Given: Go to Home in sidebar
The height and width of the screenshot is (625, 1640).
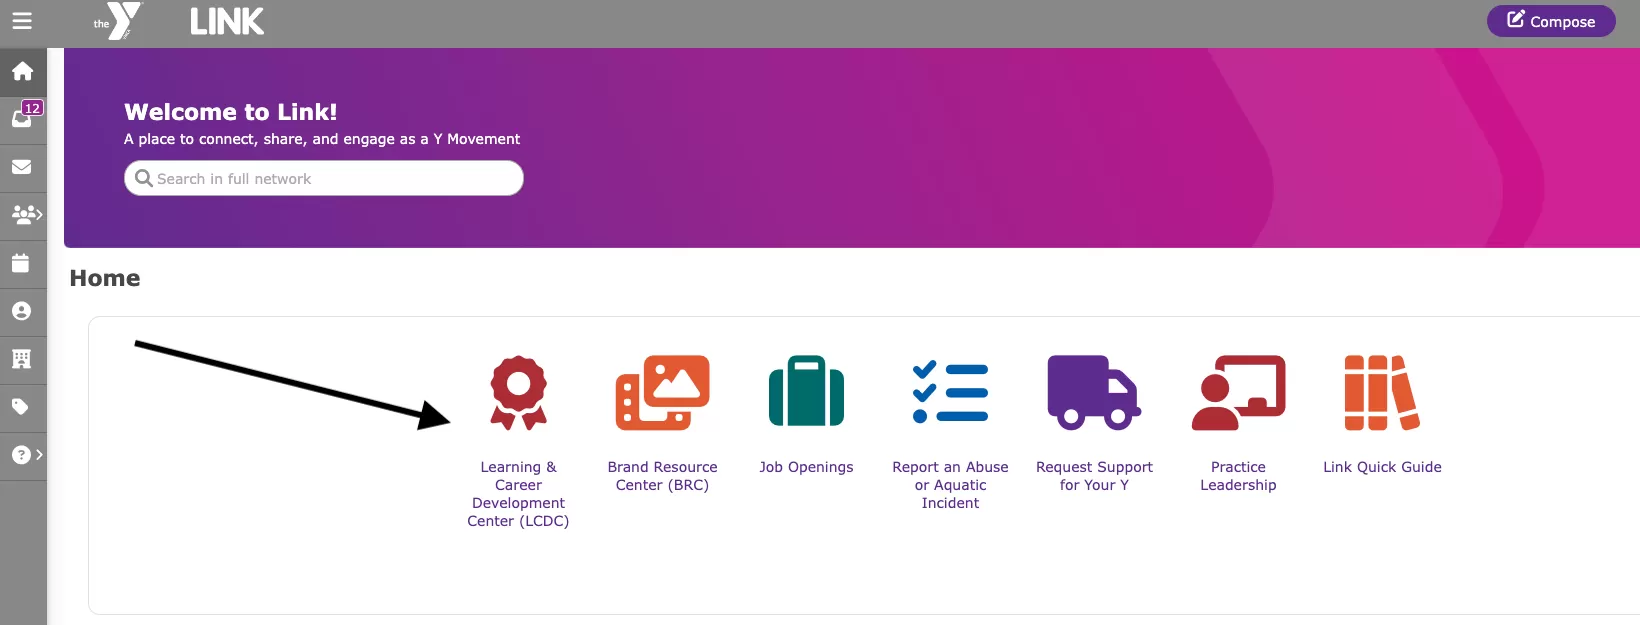Looking at the screenshot, I should (x=22, y=71).
